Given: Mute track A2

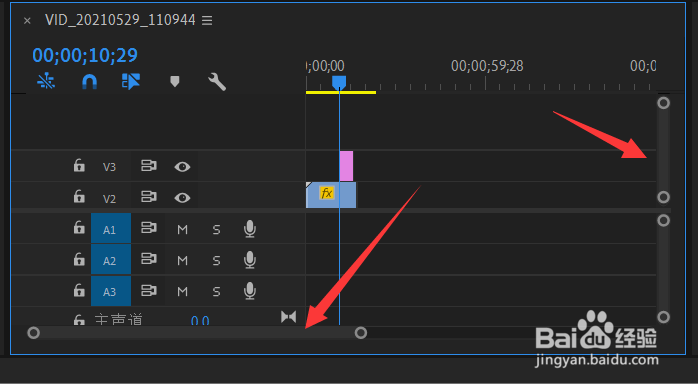Looking at the screenshot, I should (183, 261).
